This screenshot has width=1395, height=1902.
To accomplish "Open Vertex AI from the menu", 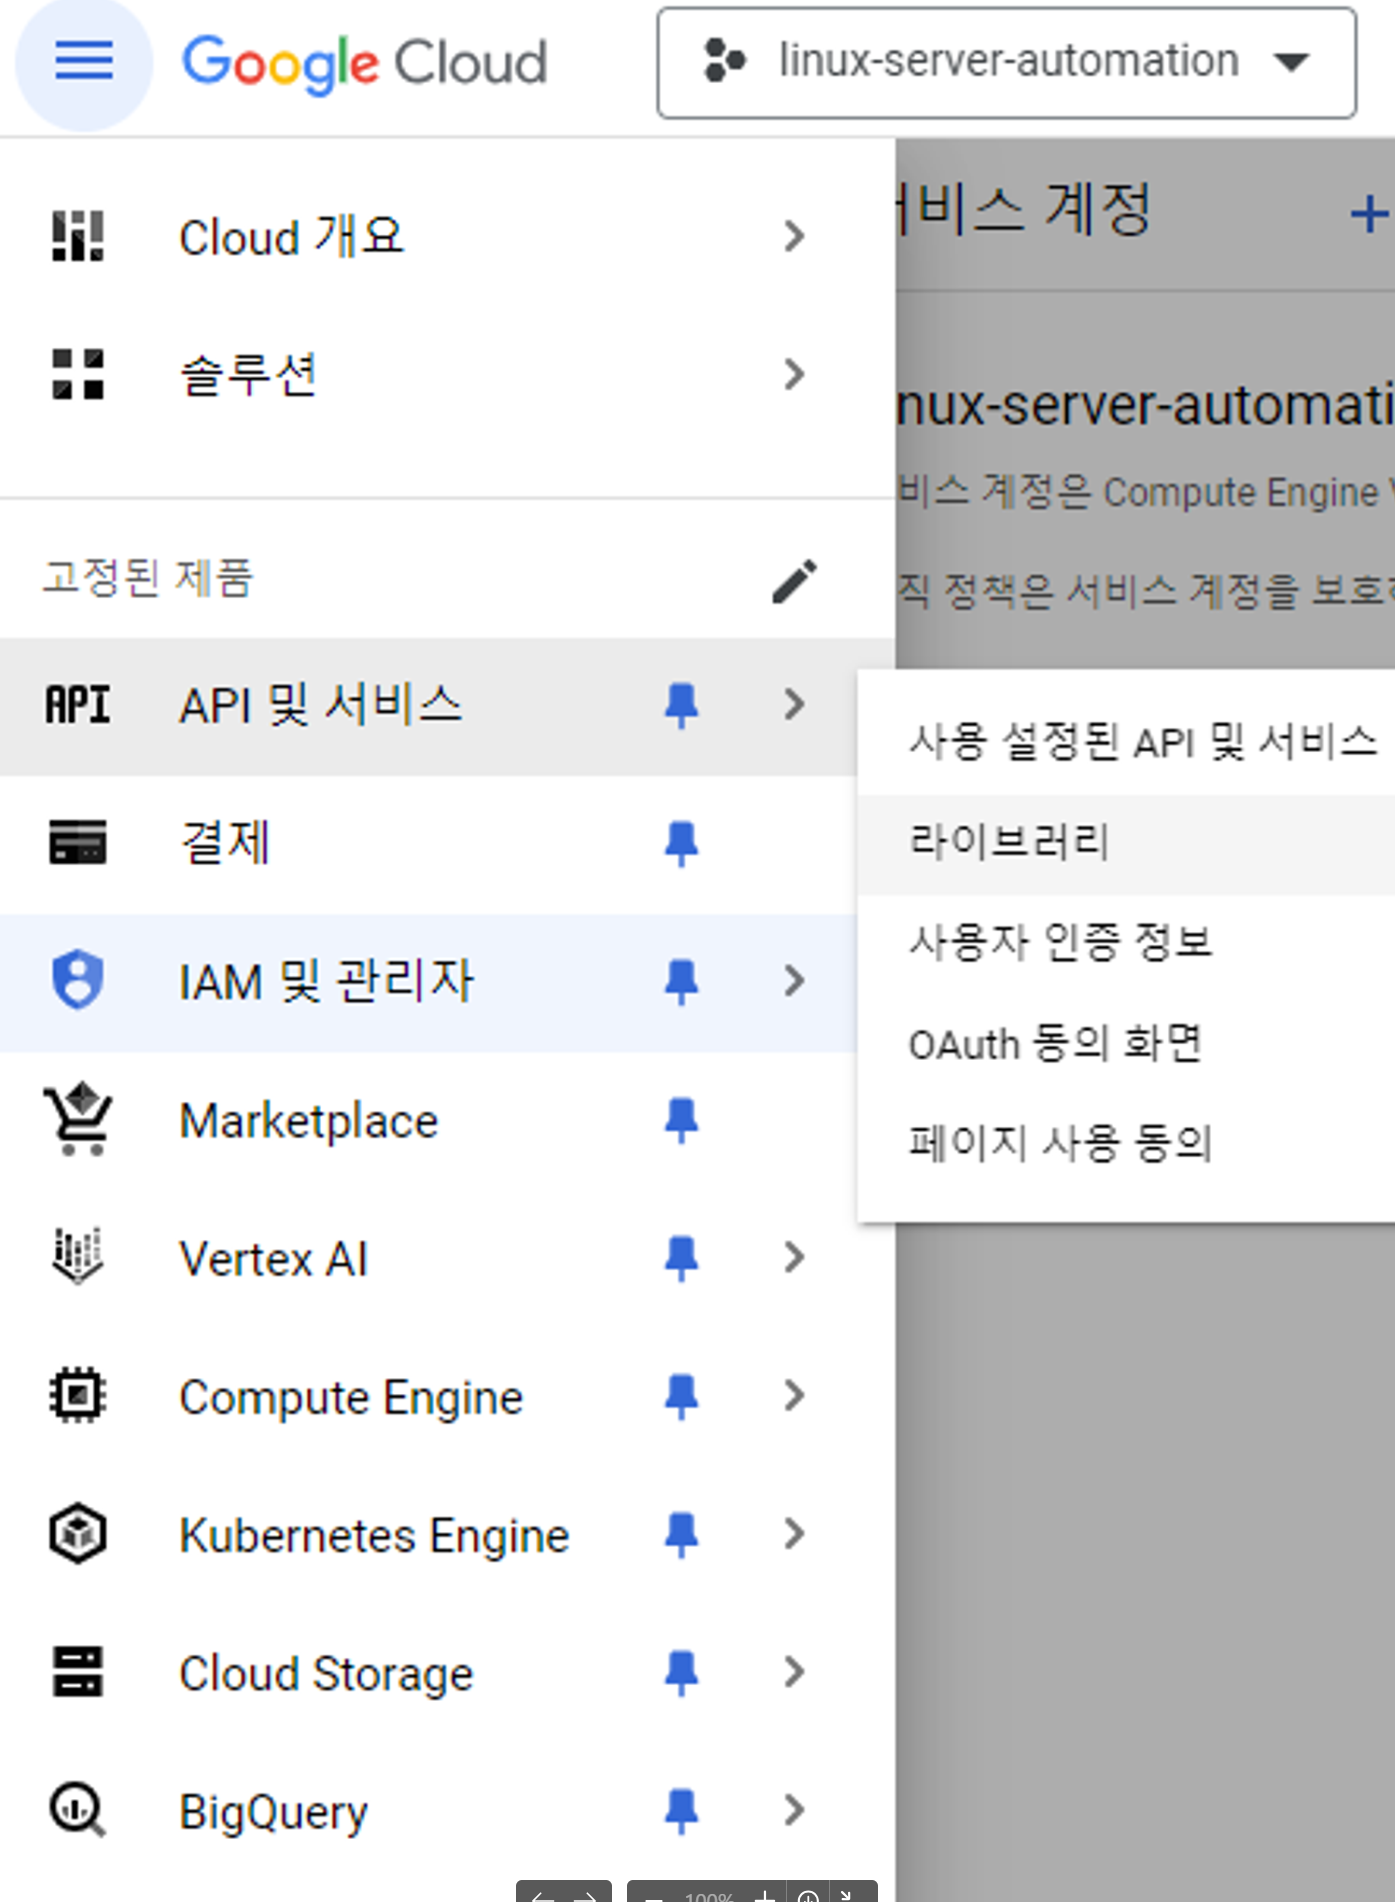I will 273,1259.
